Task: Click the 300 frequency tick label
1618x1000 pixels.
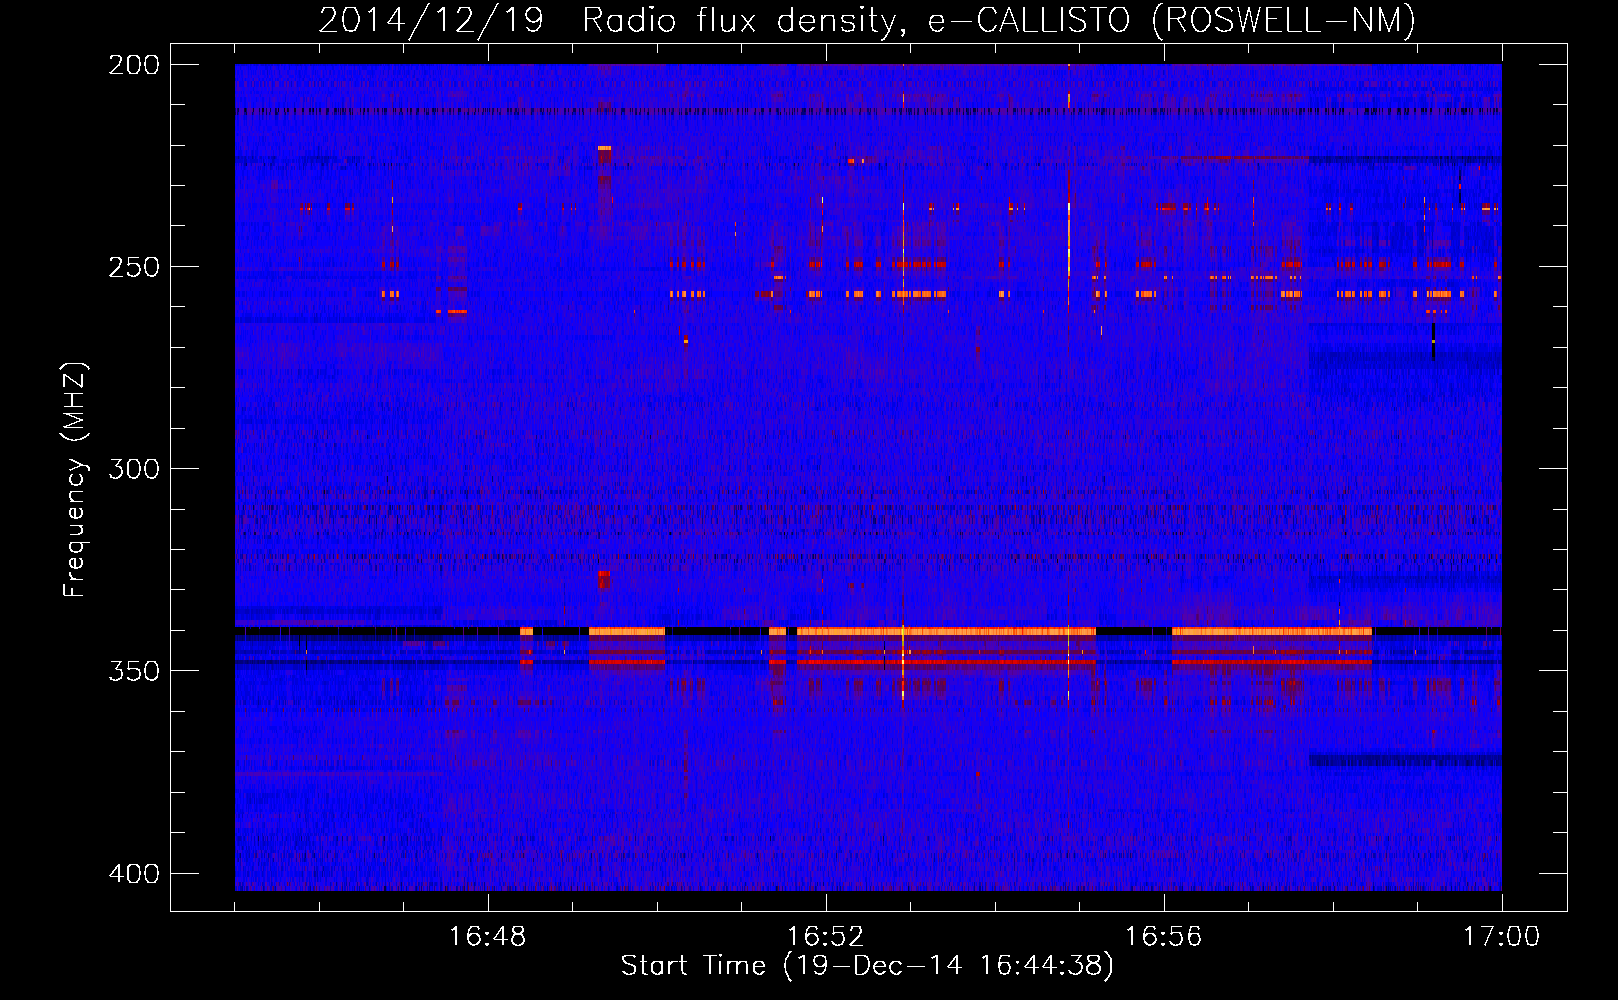Action: (x=134, y=469)
